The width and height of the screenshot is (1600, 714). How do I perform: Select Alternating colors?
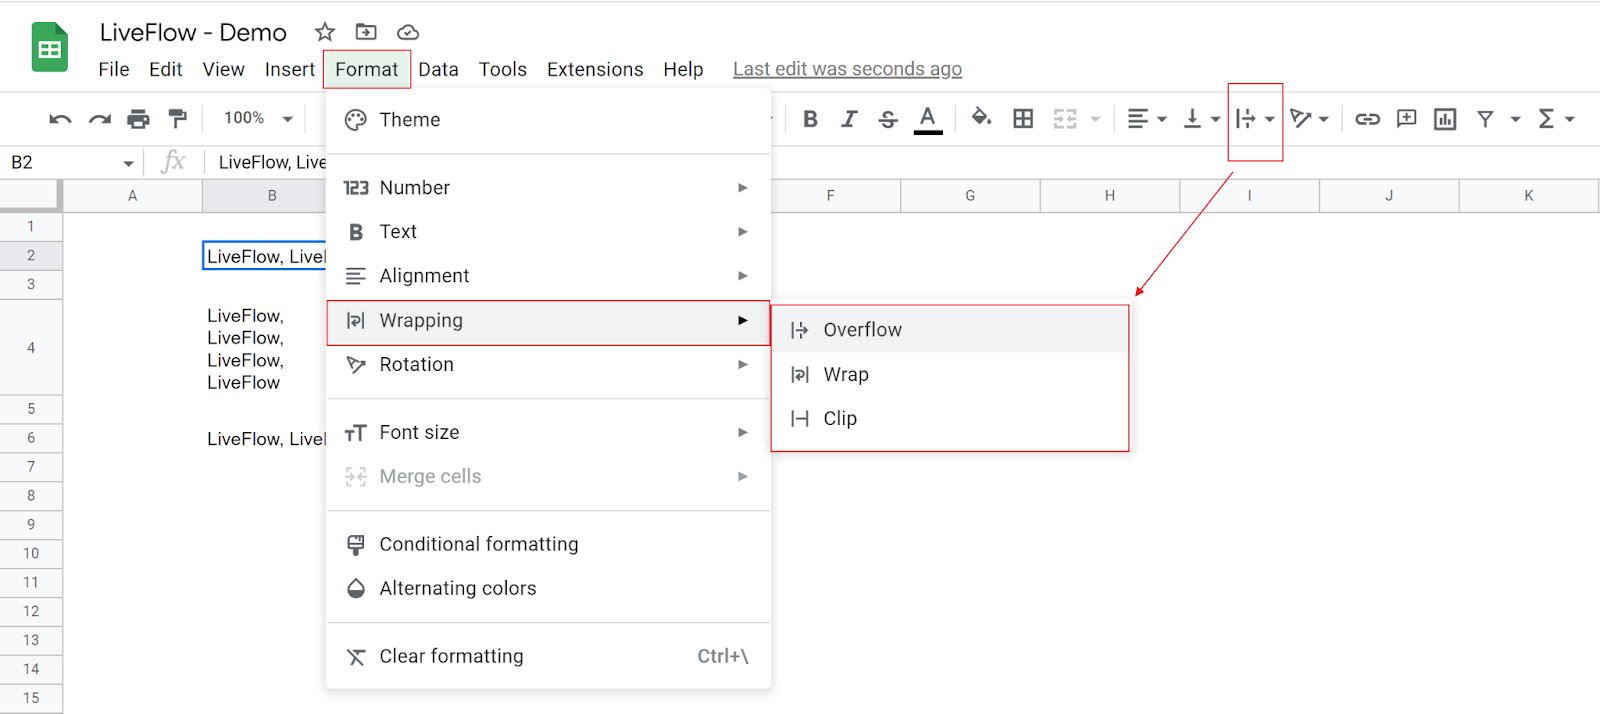548,589
